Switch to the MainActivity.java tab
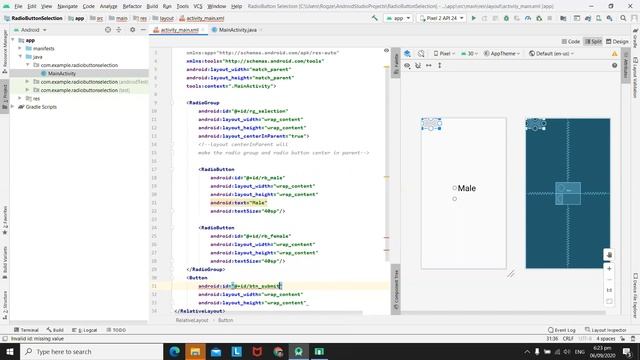This screenshot has width=640, height=360. pyautogui.click(x=237, y=30)
